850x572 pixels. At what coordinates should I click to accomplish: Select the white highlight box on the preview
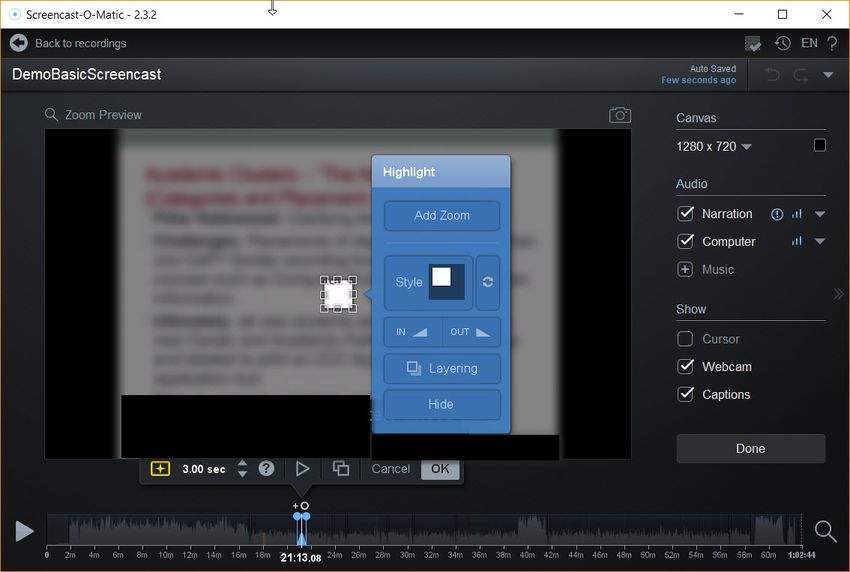click(338, 294)
